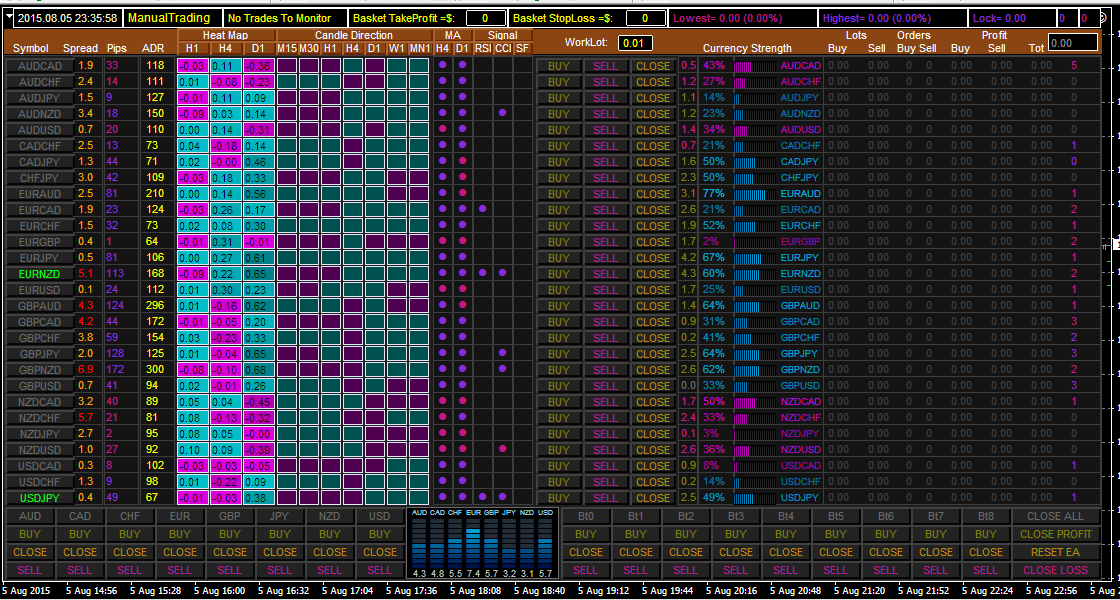
Task: Select the USDJPY symbol button
Action: coord(39,497)
